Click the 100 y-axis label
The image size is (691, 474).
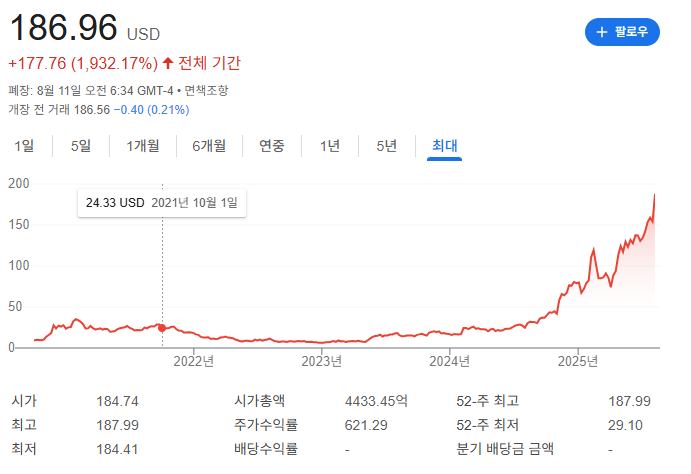(19, 265)
